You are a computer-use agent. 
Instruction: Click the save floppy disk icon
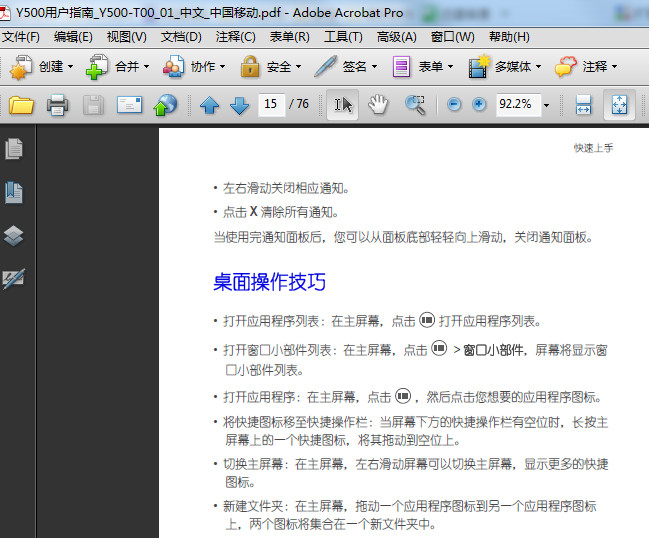[93, 105]
